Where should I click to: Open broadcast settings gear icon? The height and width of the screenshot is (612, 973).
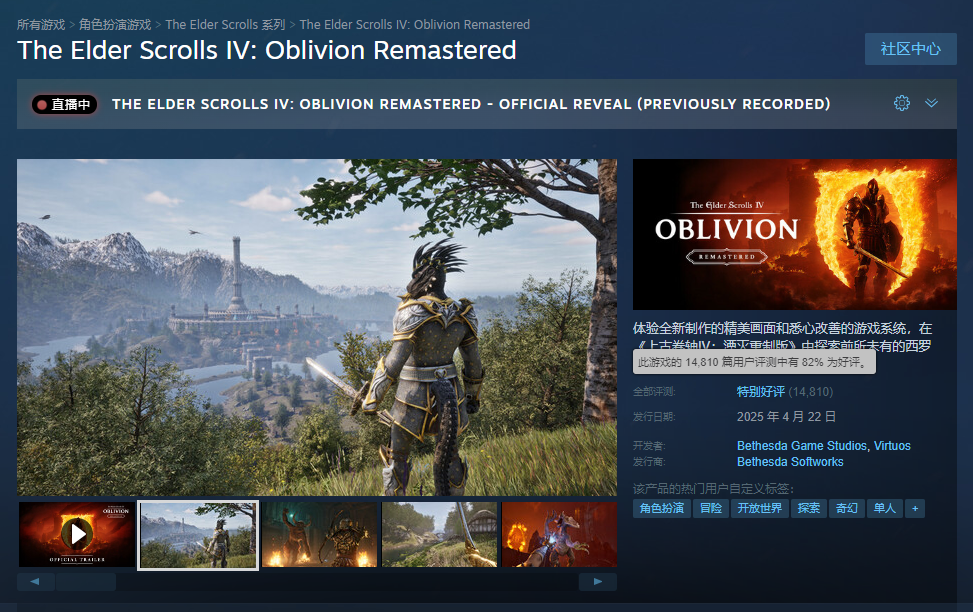click(x=902, y=103)
